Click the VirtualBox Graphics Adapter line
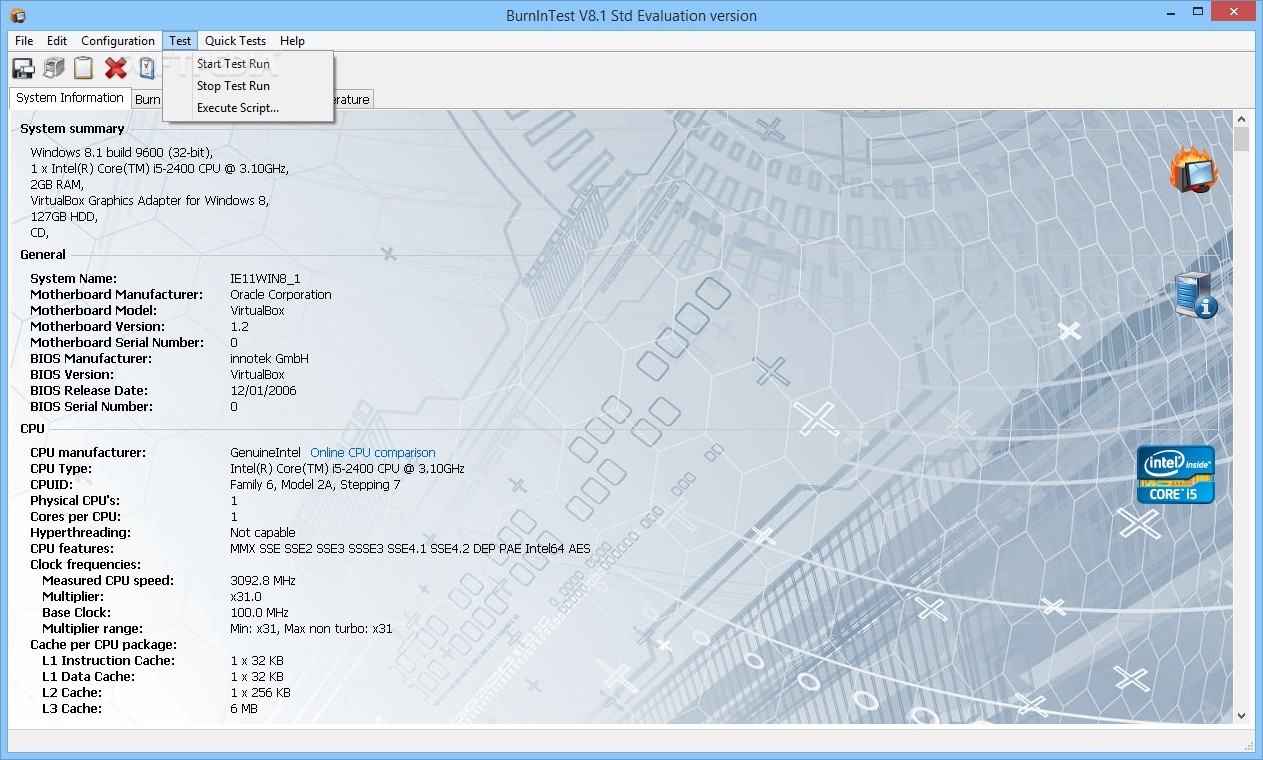 pyautogui.click(x=150, y=201)
